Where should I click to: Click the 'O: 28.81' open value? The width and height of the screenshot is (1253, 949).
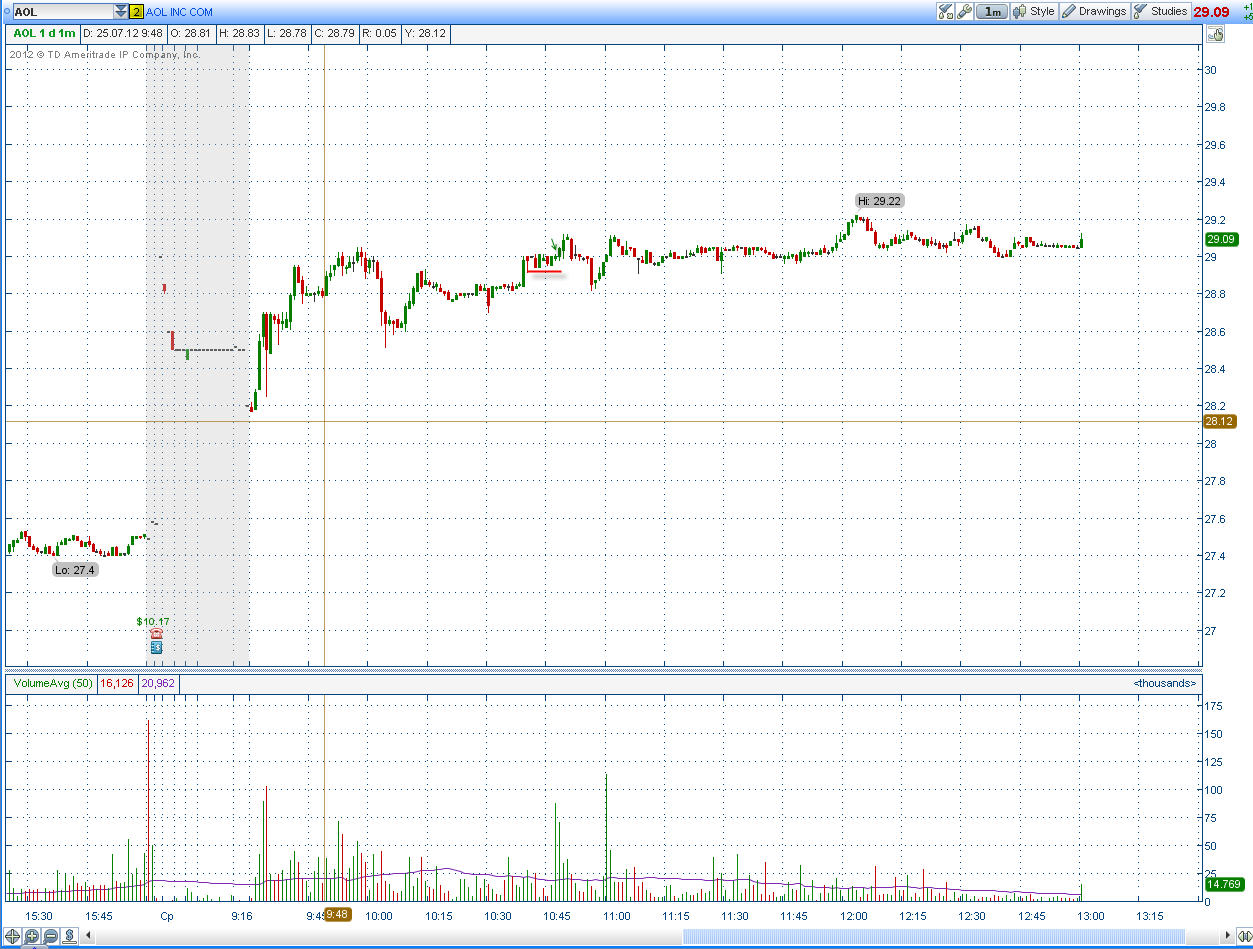[x=192, y=33]
